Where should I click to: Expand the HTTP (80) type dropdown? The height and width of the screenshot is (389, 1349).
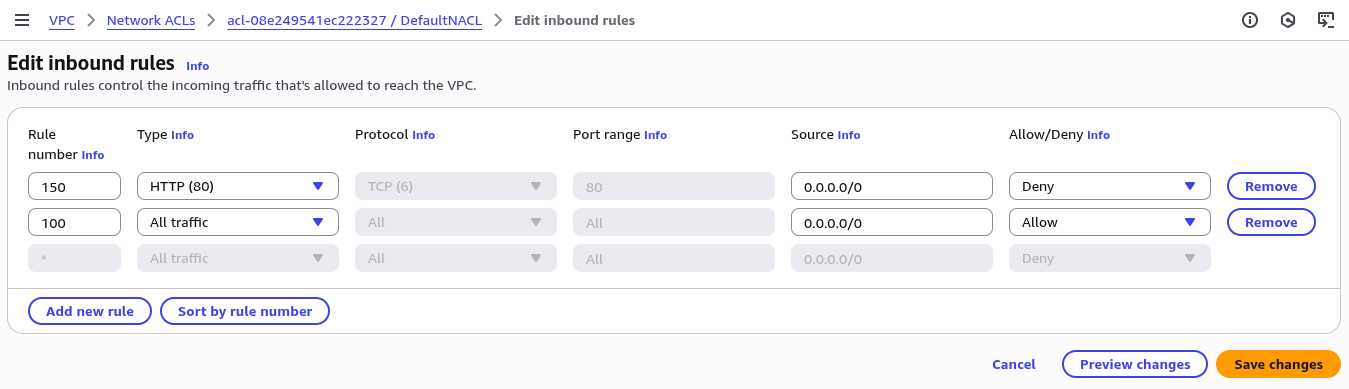pos(238,186)
